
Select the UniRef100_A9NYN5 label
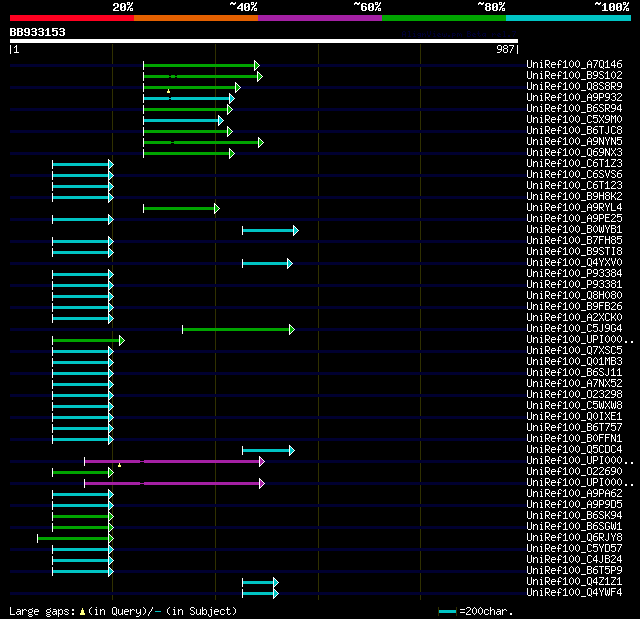tap(574, 142)
